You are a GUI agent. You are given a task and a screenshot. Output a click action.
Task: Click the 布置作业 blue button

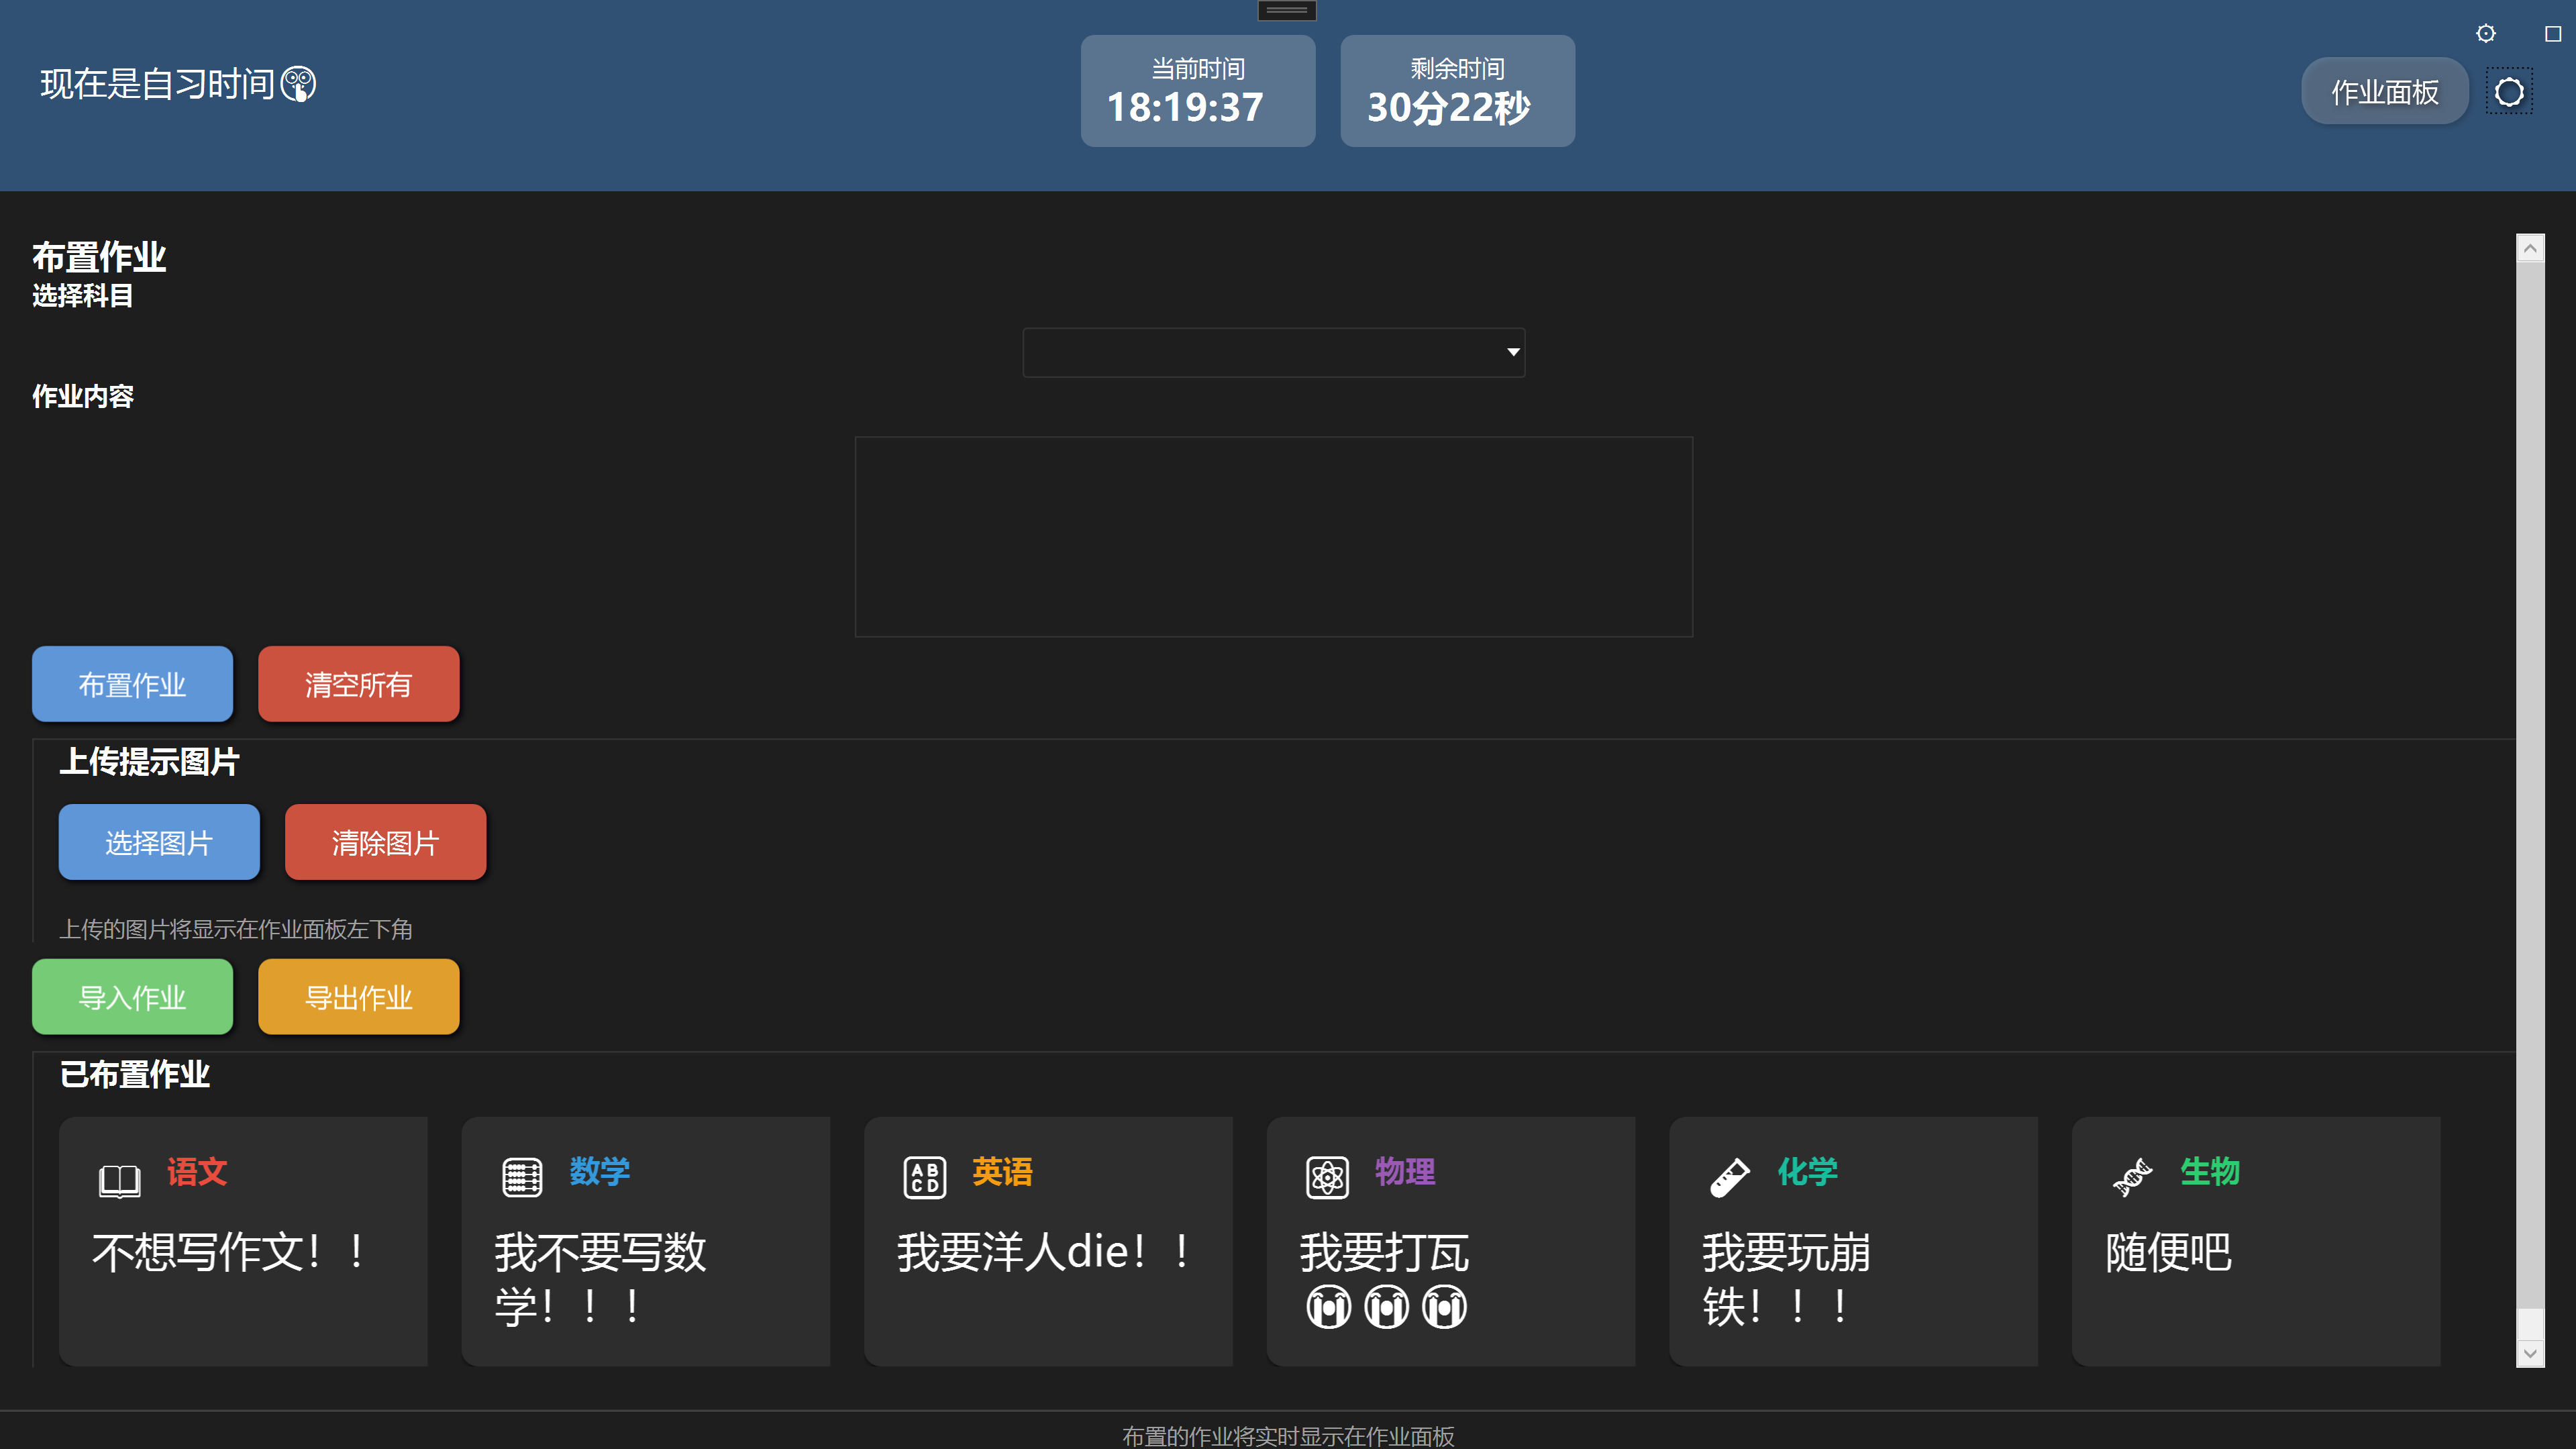pos(132,684)
